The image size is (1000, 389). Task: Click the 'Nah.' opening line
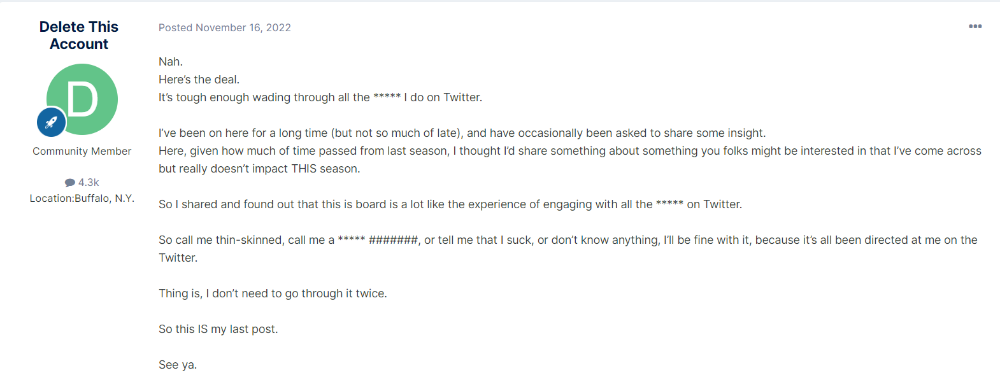[169, 62]
